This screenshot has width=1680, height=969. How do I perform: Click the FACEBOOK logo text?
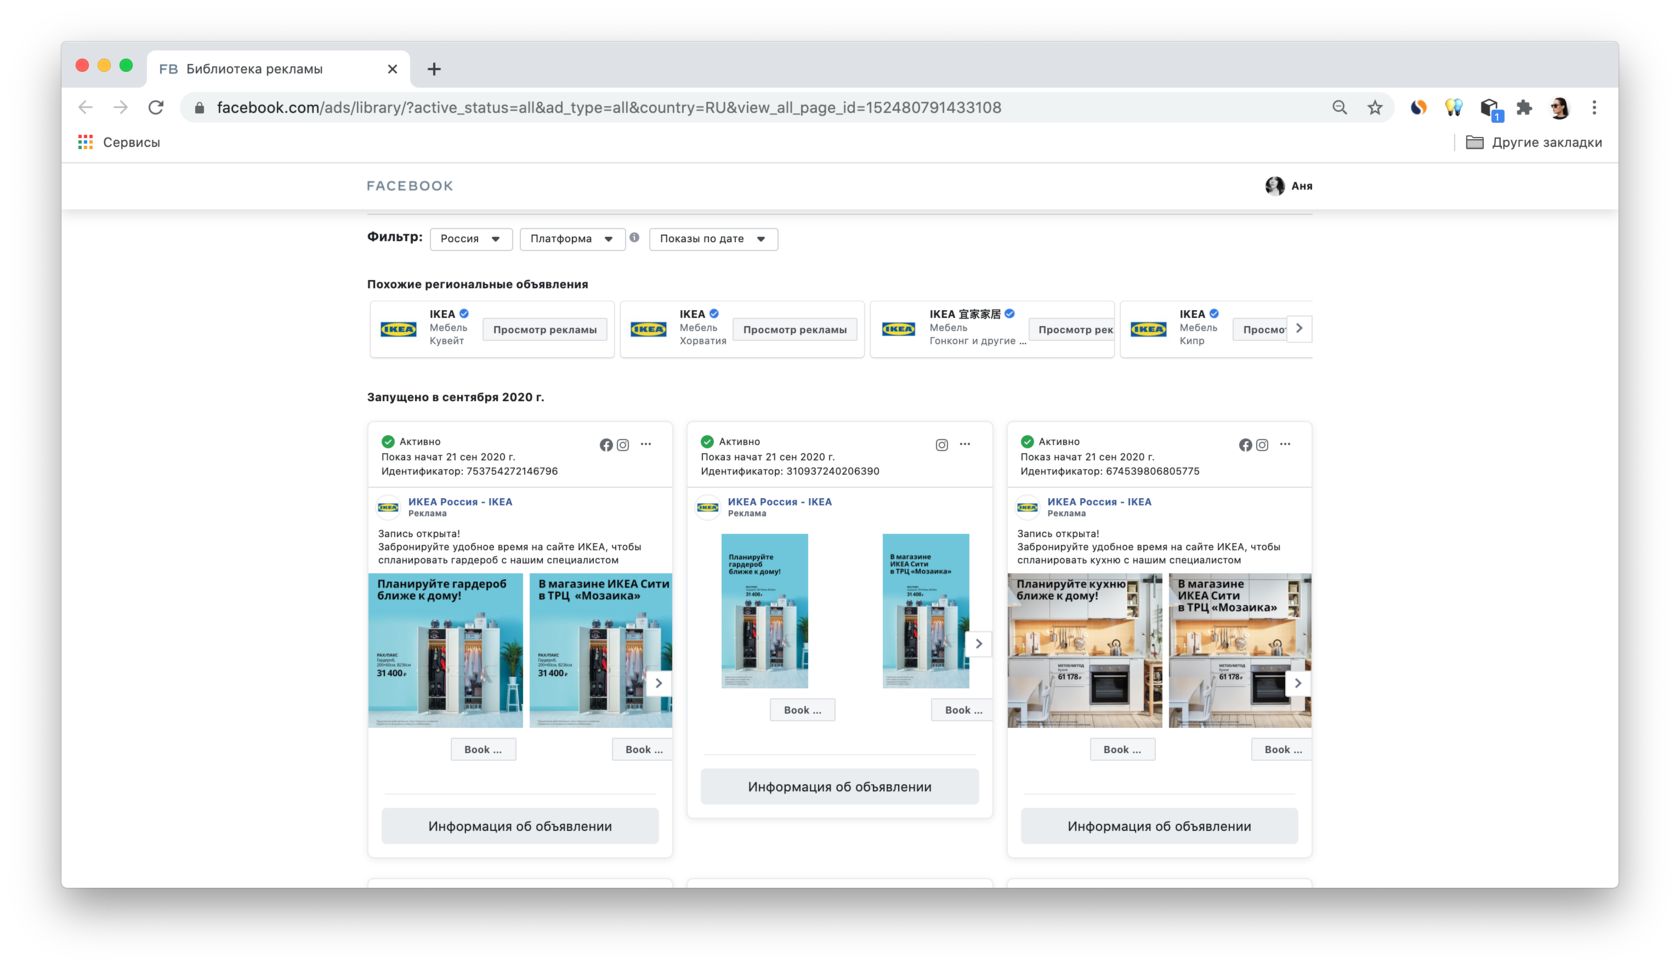[x=410, y=186]
